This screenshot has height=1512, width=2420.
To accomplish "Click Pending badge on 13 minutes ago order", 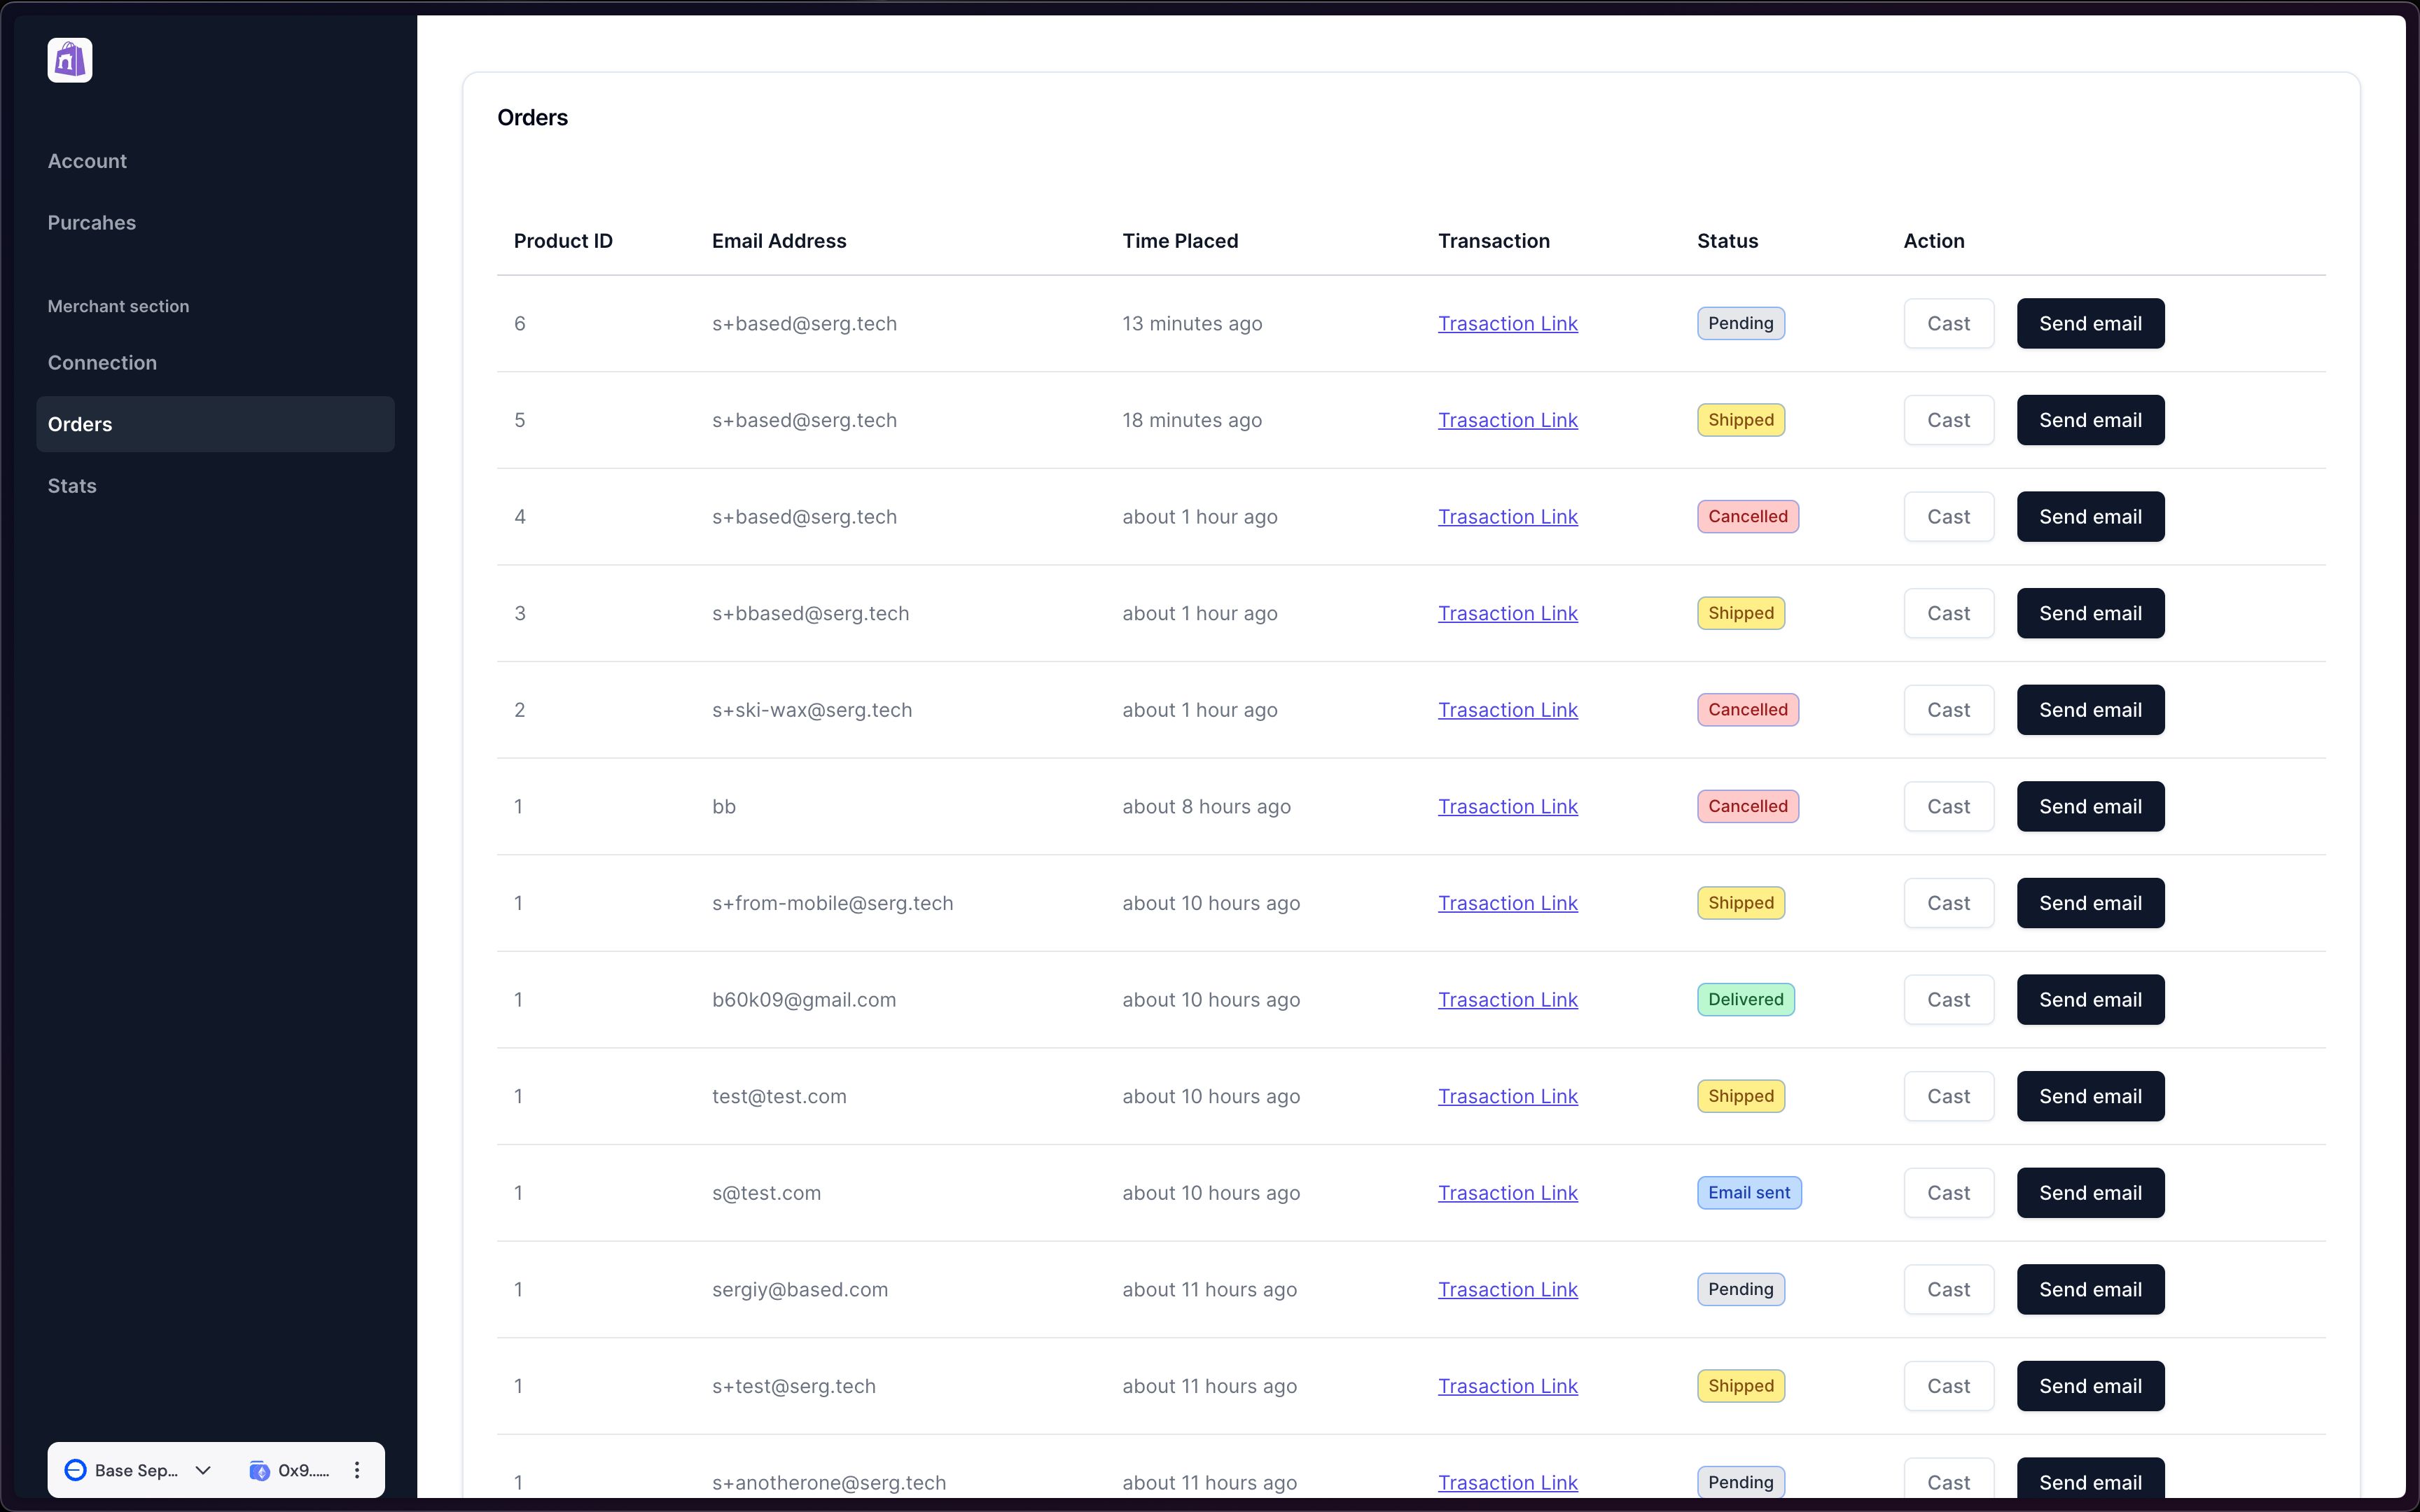I will click(1740, 323).
